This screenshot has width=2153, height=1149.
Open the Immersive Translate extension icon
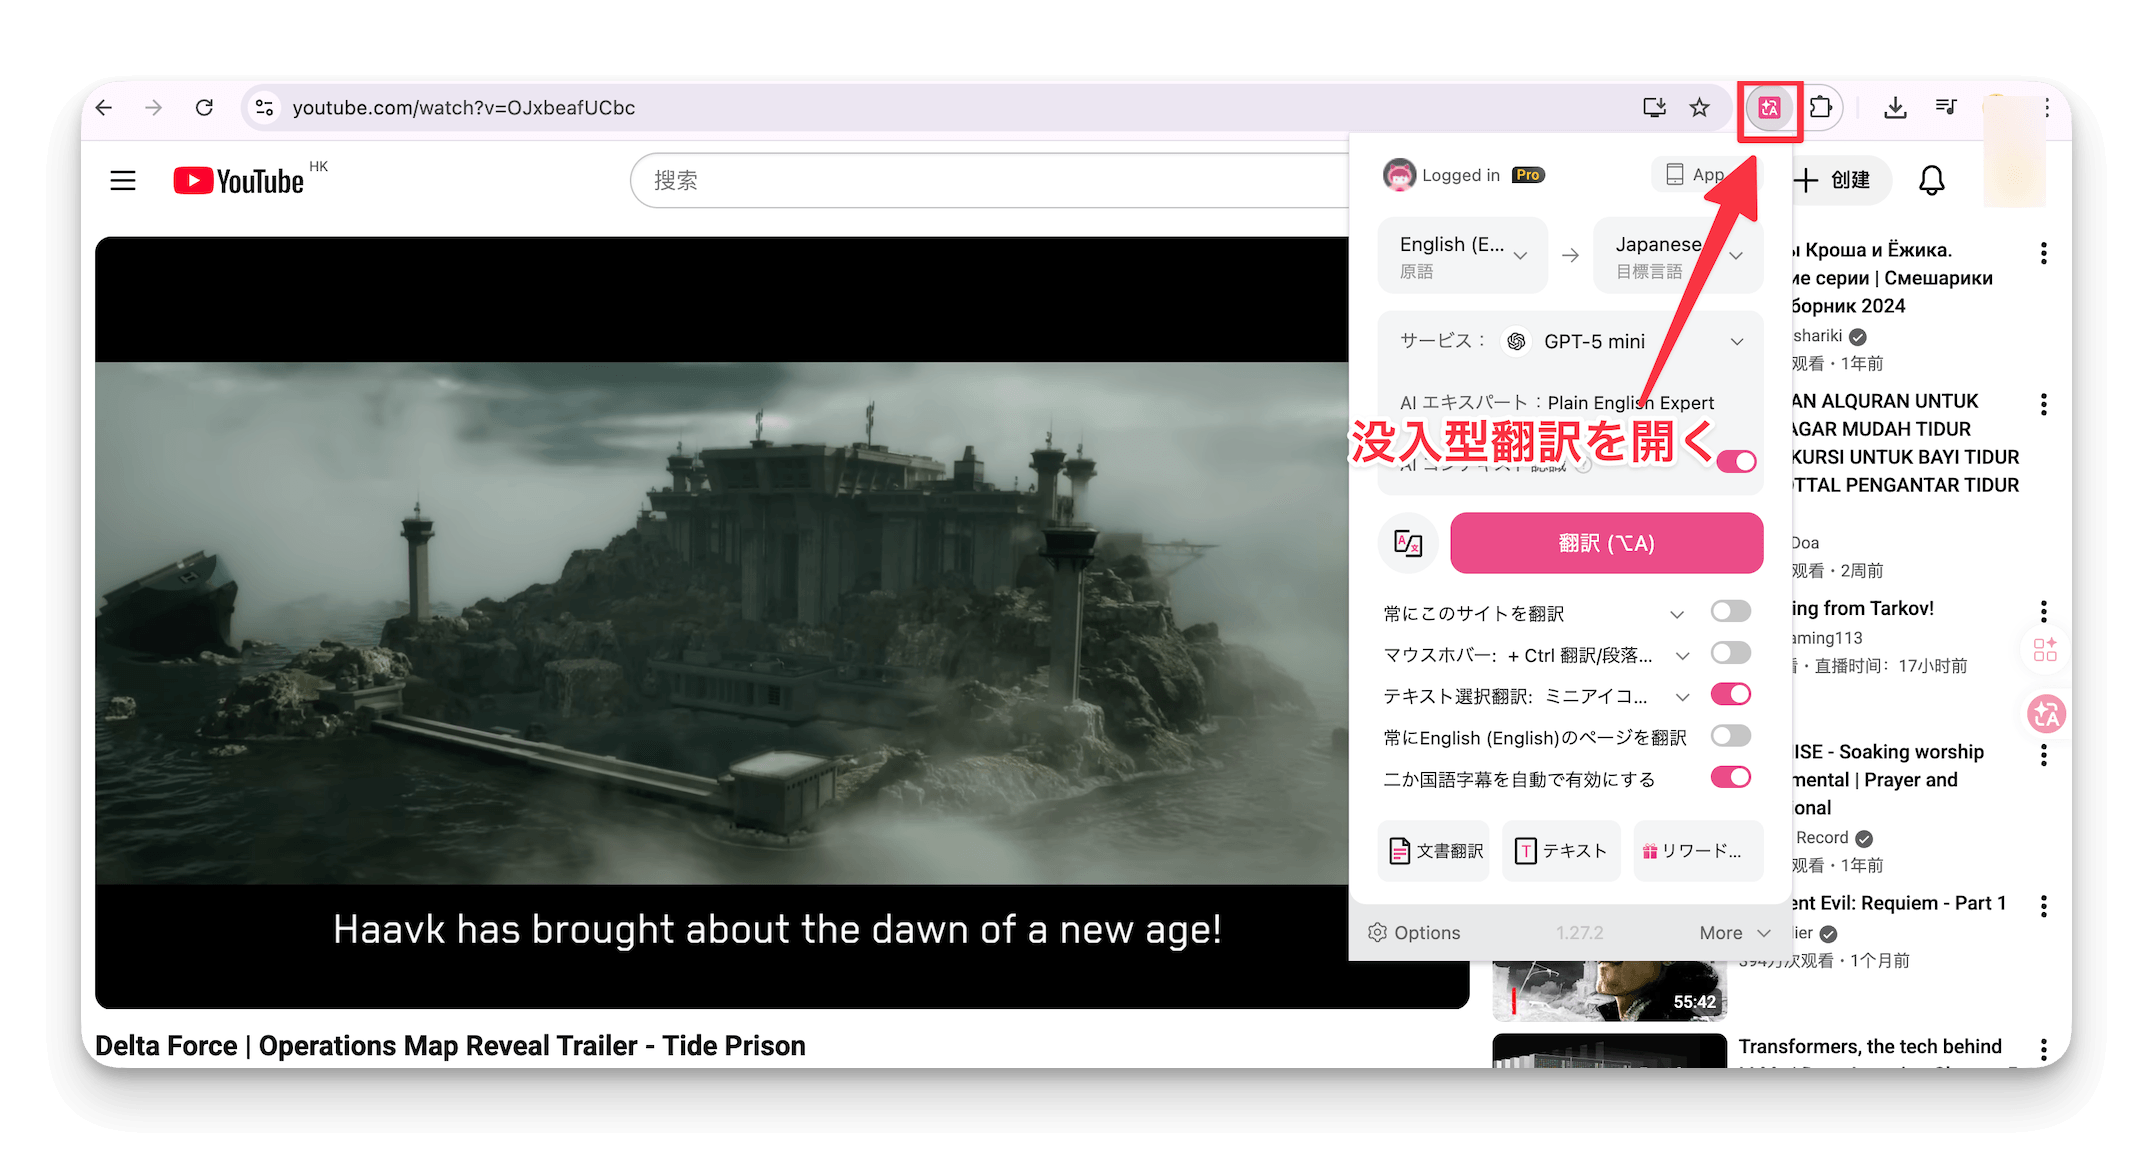(x=1769, y=108)
